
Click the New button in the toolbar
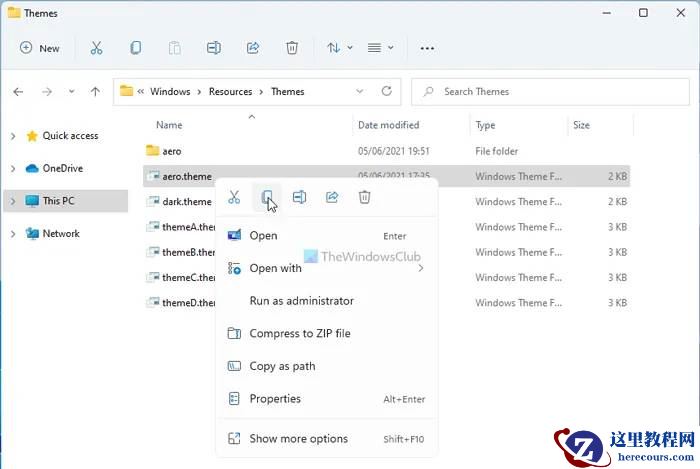point(39,48)
